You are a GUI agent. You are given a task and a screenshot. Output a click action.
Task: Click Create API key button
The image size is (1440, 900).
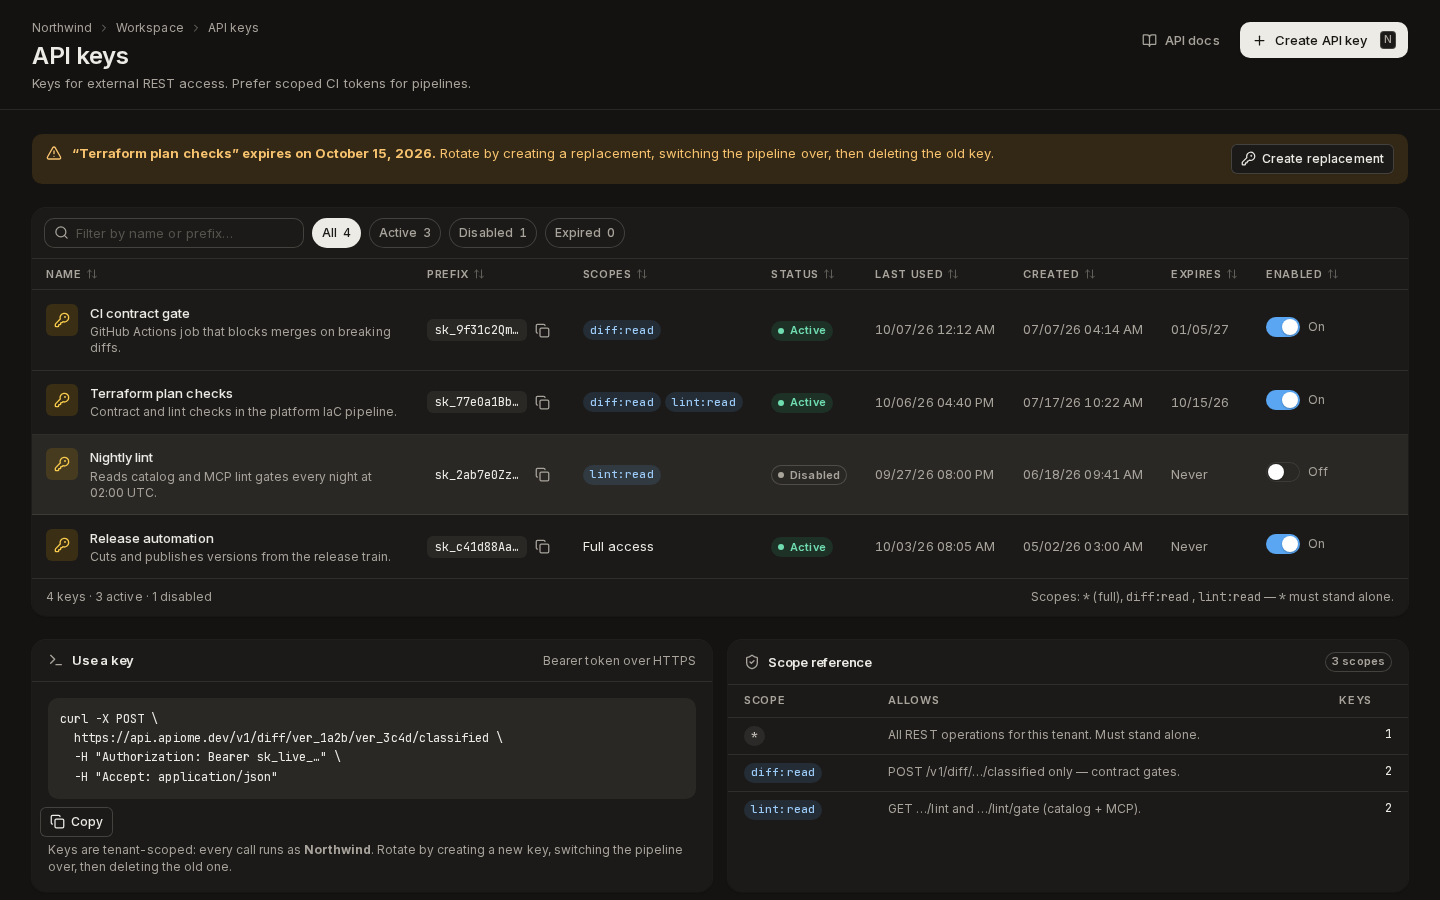[x=1324, y=40]
